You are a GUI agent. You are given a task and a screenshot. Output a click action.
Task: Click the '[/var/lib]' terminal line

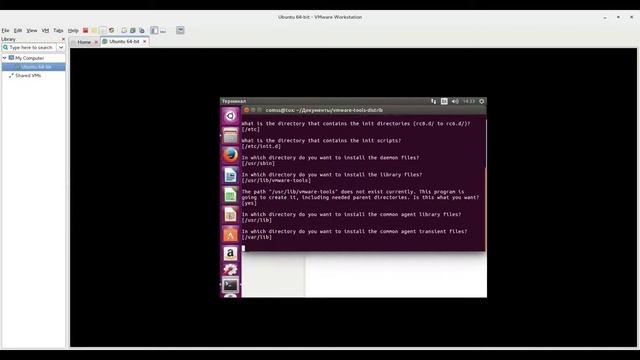tap(256, 237)
